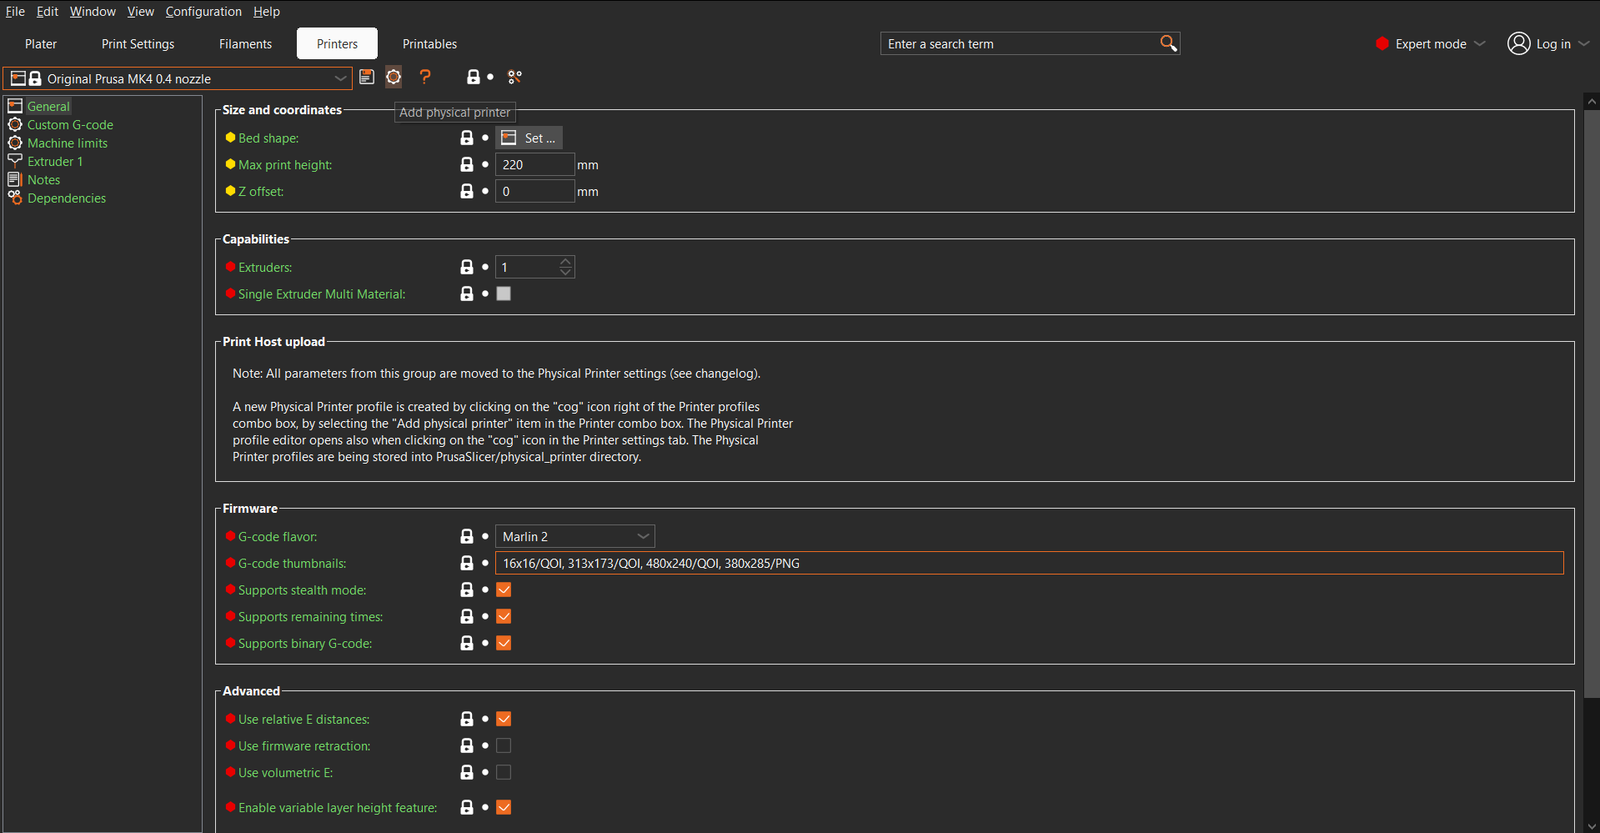Click lock icon beside Z offset
1600x833 pixels.
click(467, 191)
